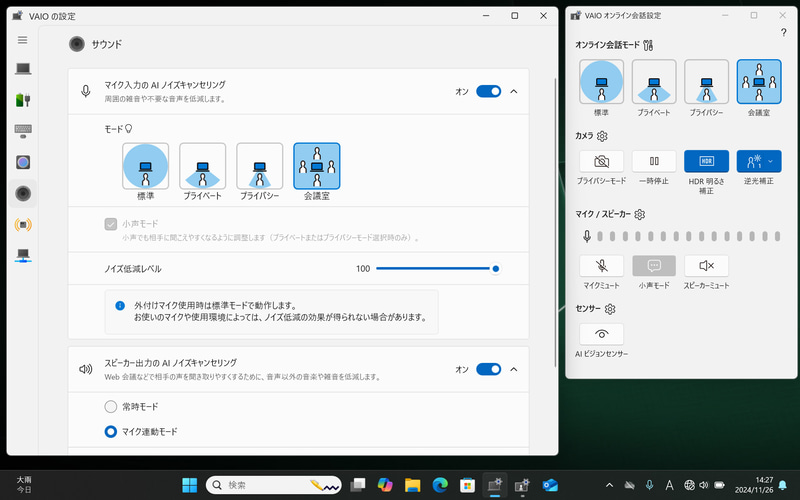Open Outlook from the taskbar
The image size is (800, 500).
tap(550, 485)
